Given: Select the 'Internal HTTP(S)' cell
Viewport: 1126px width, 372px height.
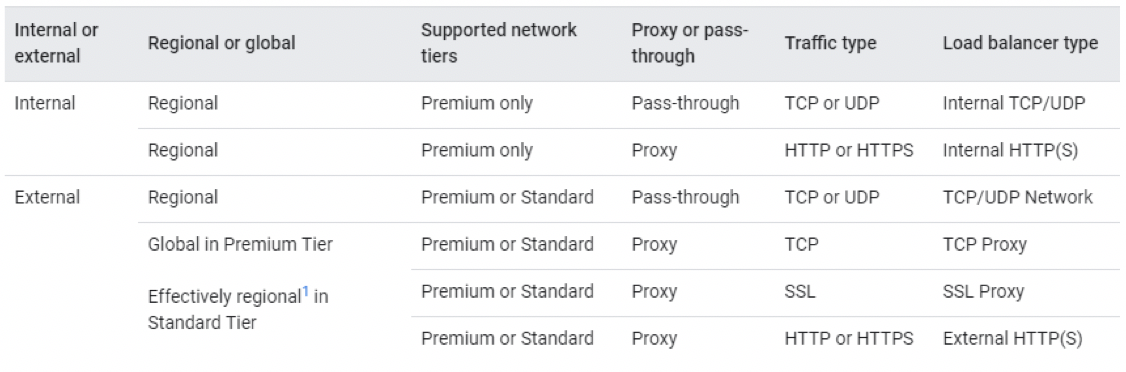Looking at the screenshot, I should pyautogui.click(x=1010, y=151).
